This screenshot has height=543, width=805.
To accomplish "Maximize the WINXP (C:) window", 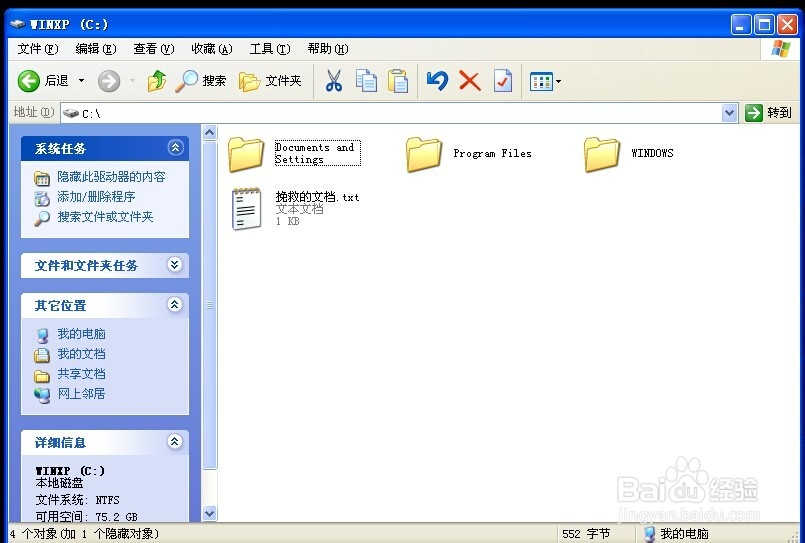I will tap(764, 24).
